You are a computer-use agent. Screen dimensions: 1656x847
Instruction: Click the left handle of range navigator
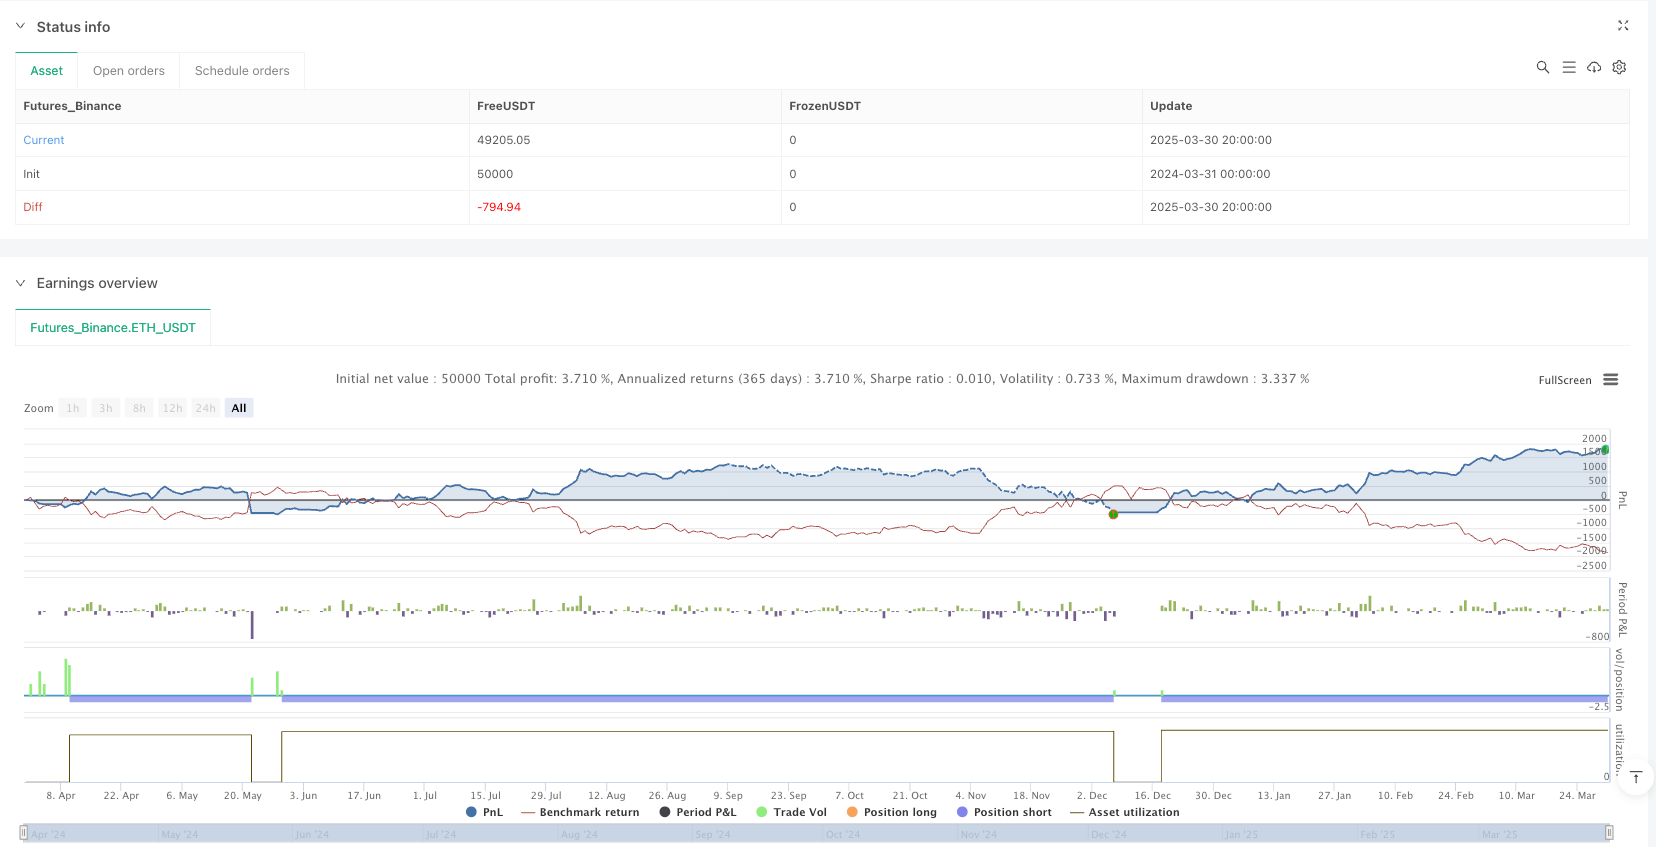tap(23, 833)
